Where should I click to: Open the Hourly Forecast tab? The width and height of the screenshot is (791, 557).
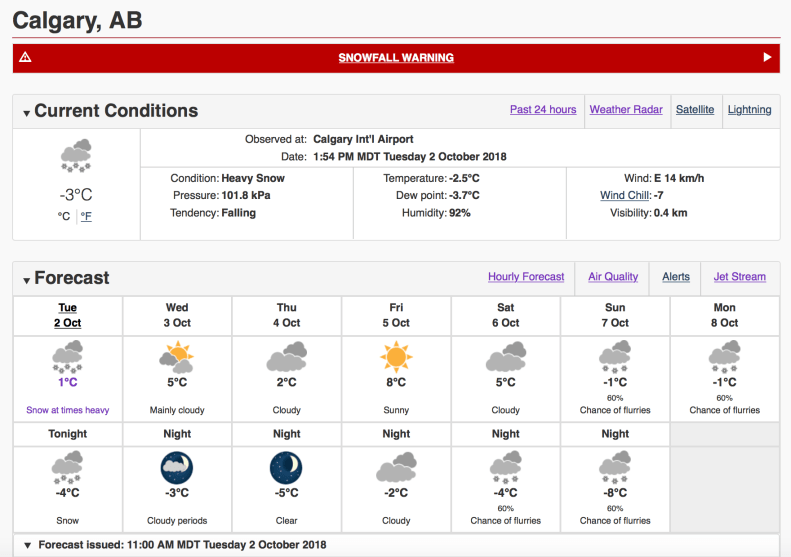[x=526, y=277]
